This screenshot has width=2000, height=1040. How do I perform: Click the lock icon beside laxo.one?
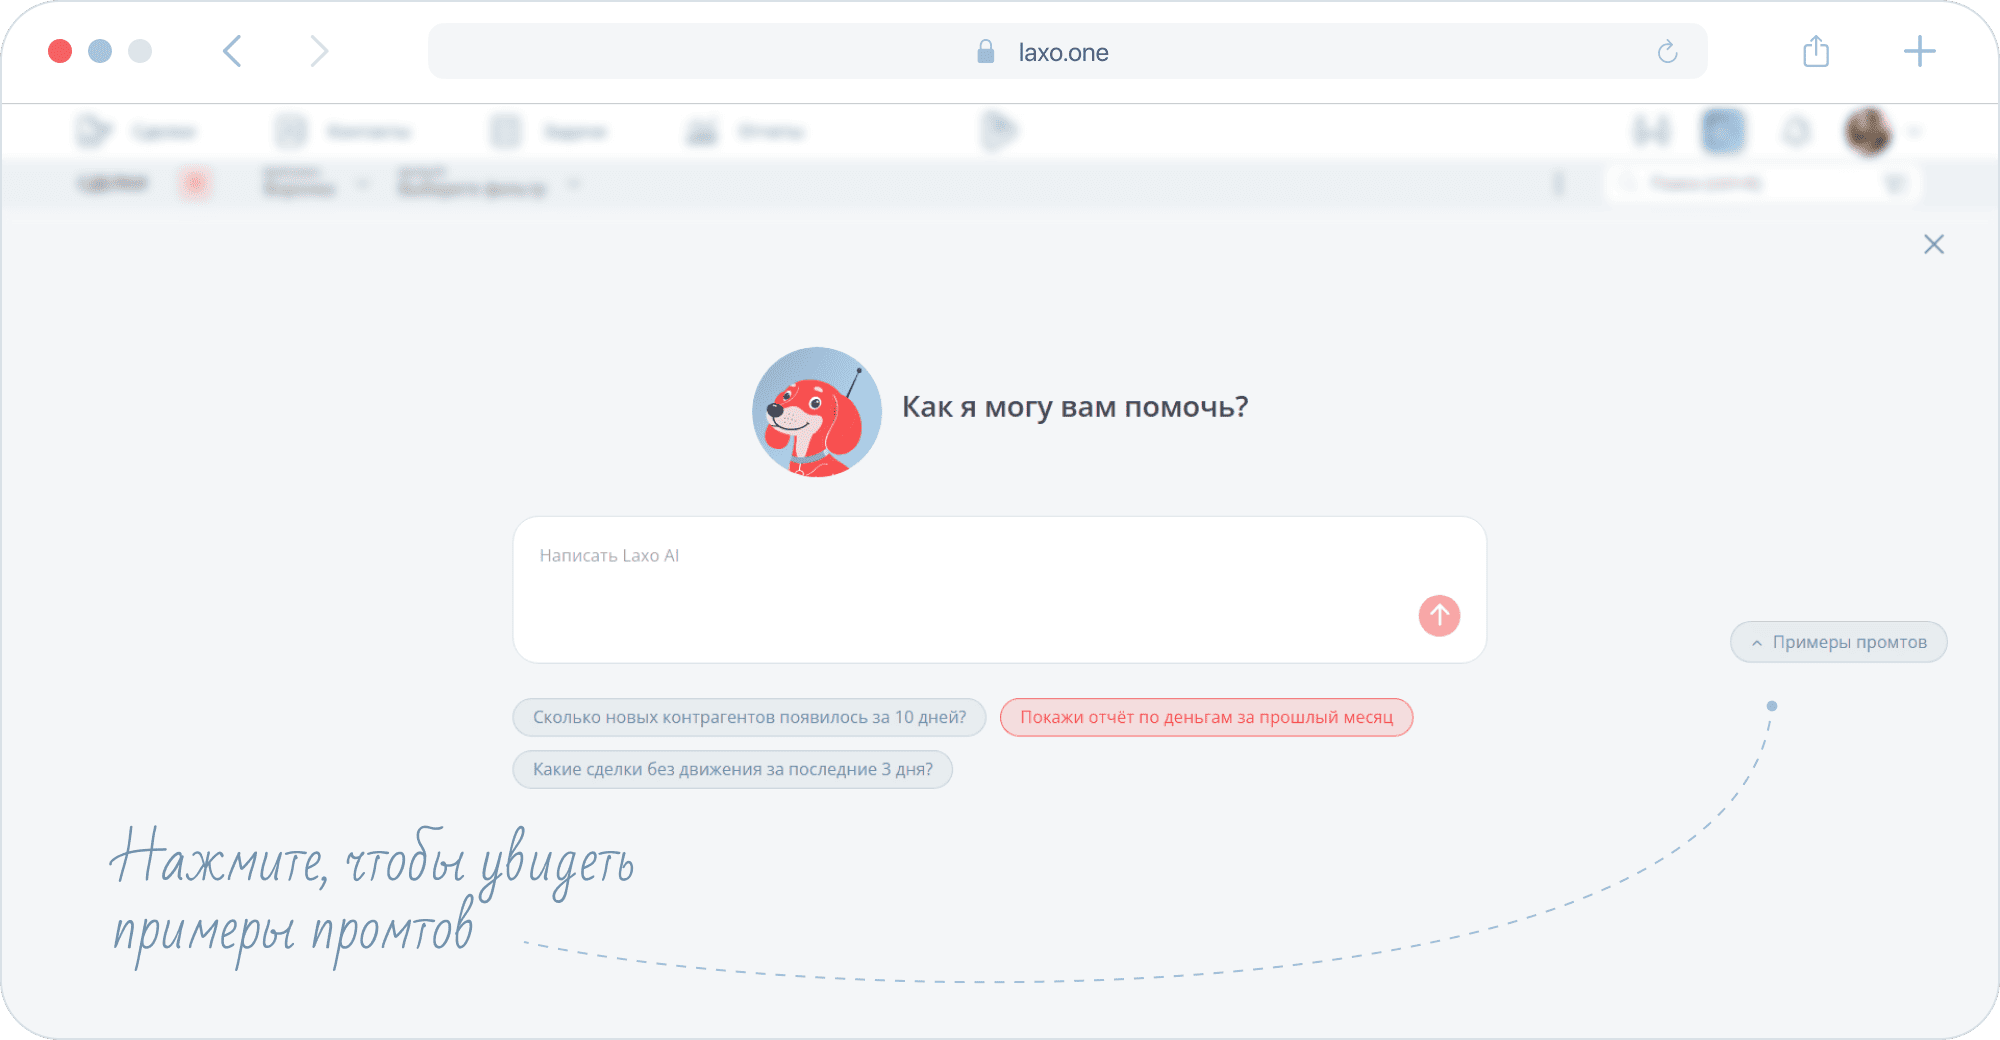[986, 52]
